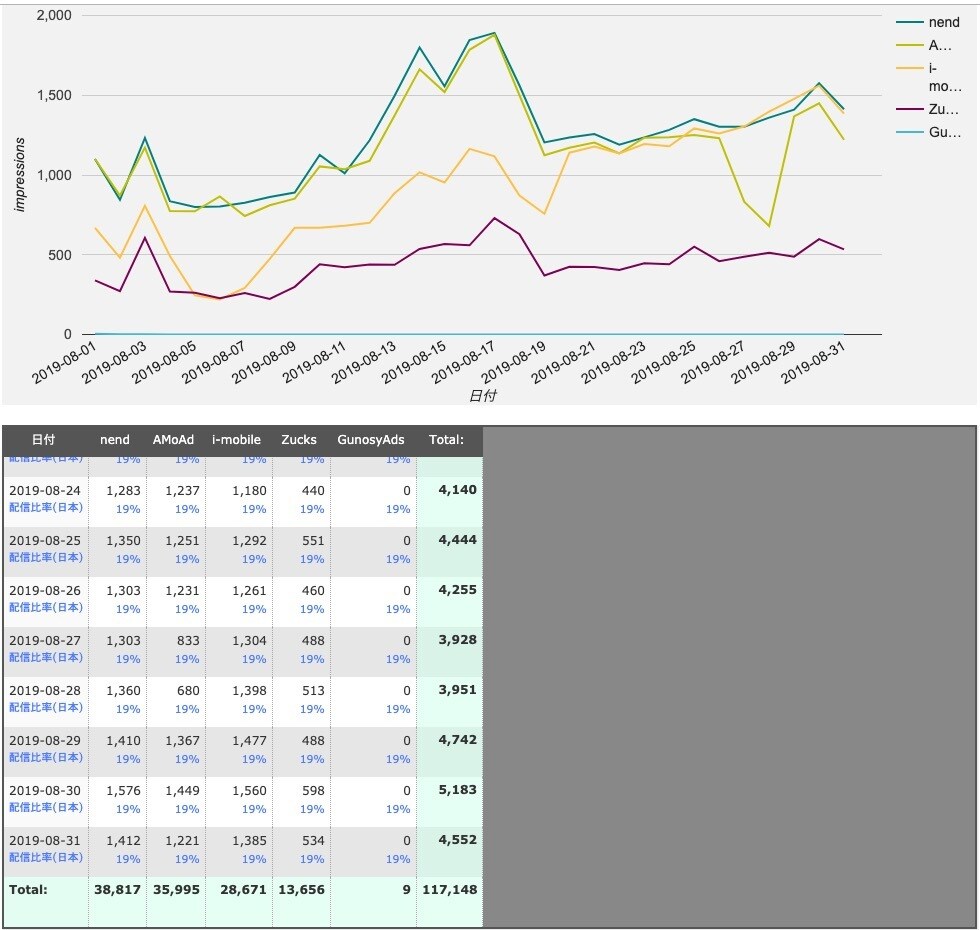Click the 2019-08-01 label on chart x-axis
Image resolution: width=980 pixels, height=930 pixels.
[x=64, y=362]
